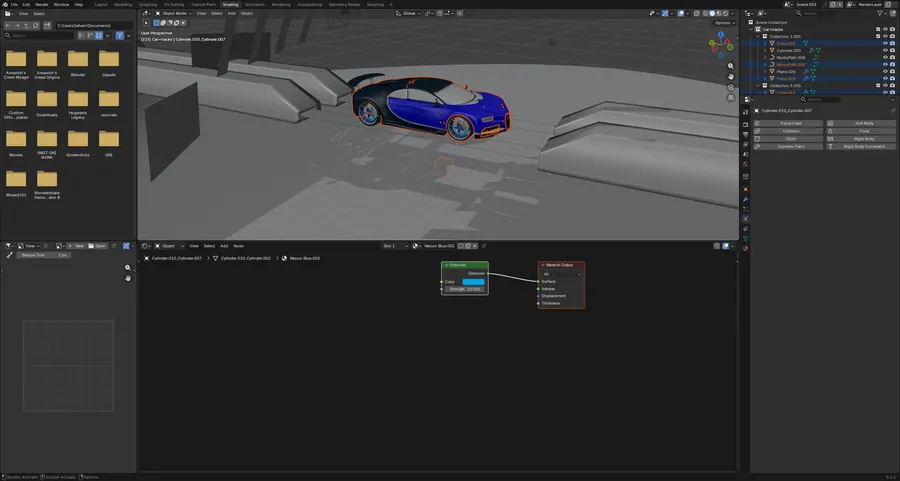Select wireframe viewport shading mode
900x481 pixels.
coord(705,13)
